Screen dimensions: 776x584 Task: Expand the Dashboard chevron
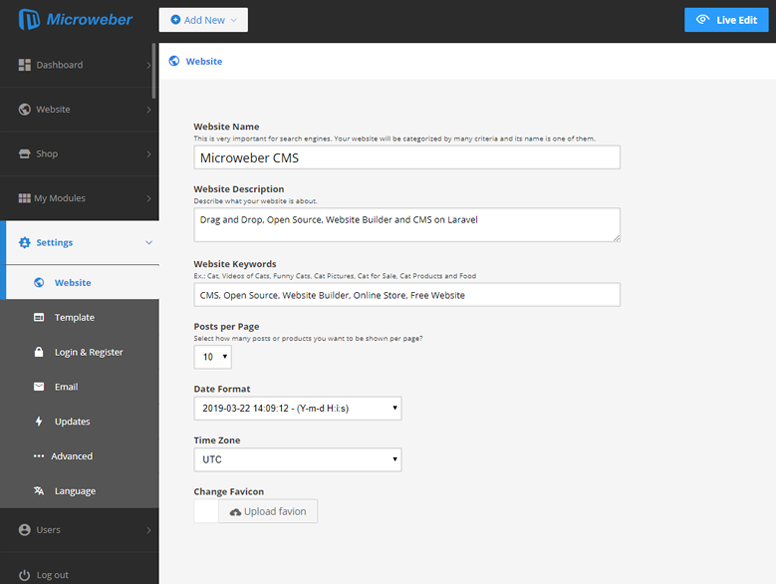tap(149, 65)
